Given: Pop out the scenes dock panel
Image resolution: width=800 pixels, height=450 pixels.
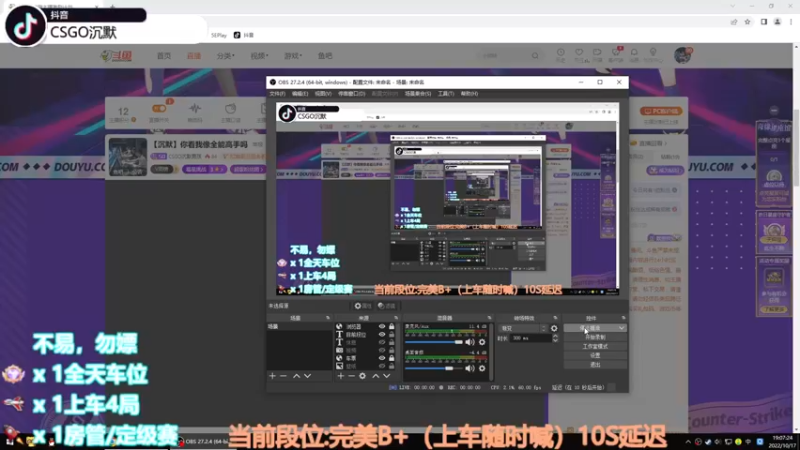Looking at the screenshot, I should (x=328, y=318).
